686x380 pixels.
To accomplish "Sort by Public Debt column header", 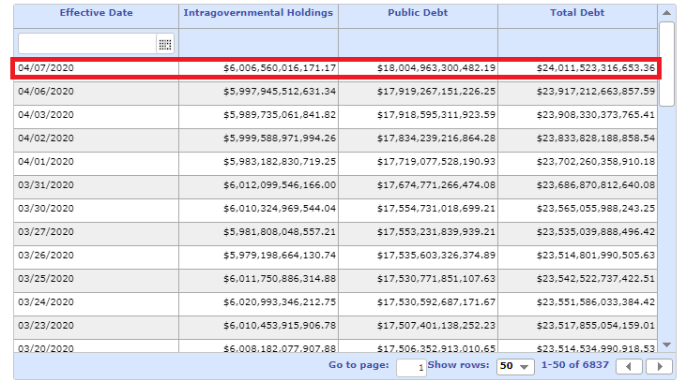I will [418, 13].
